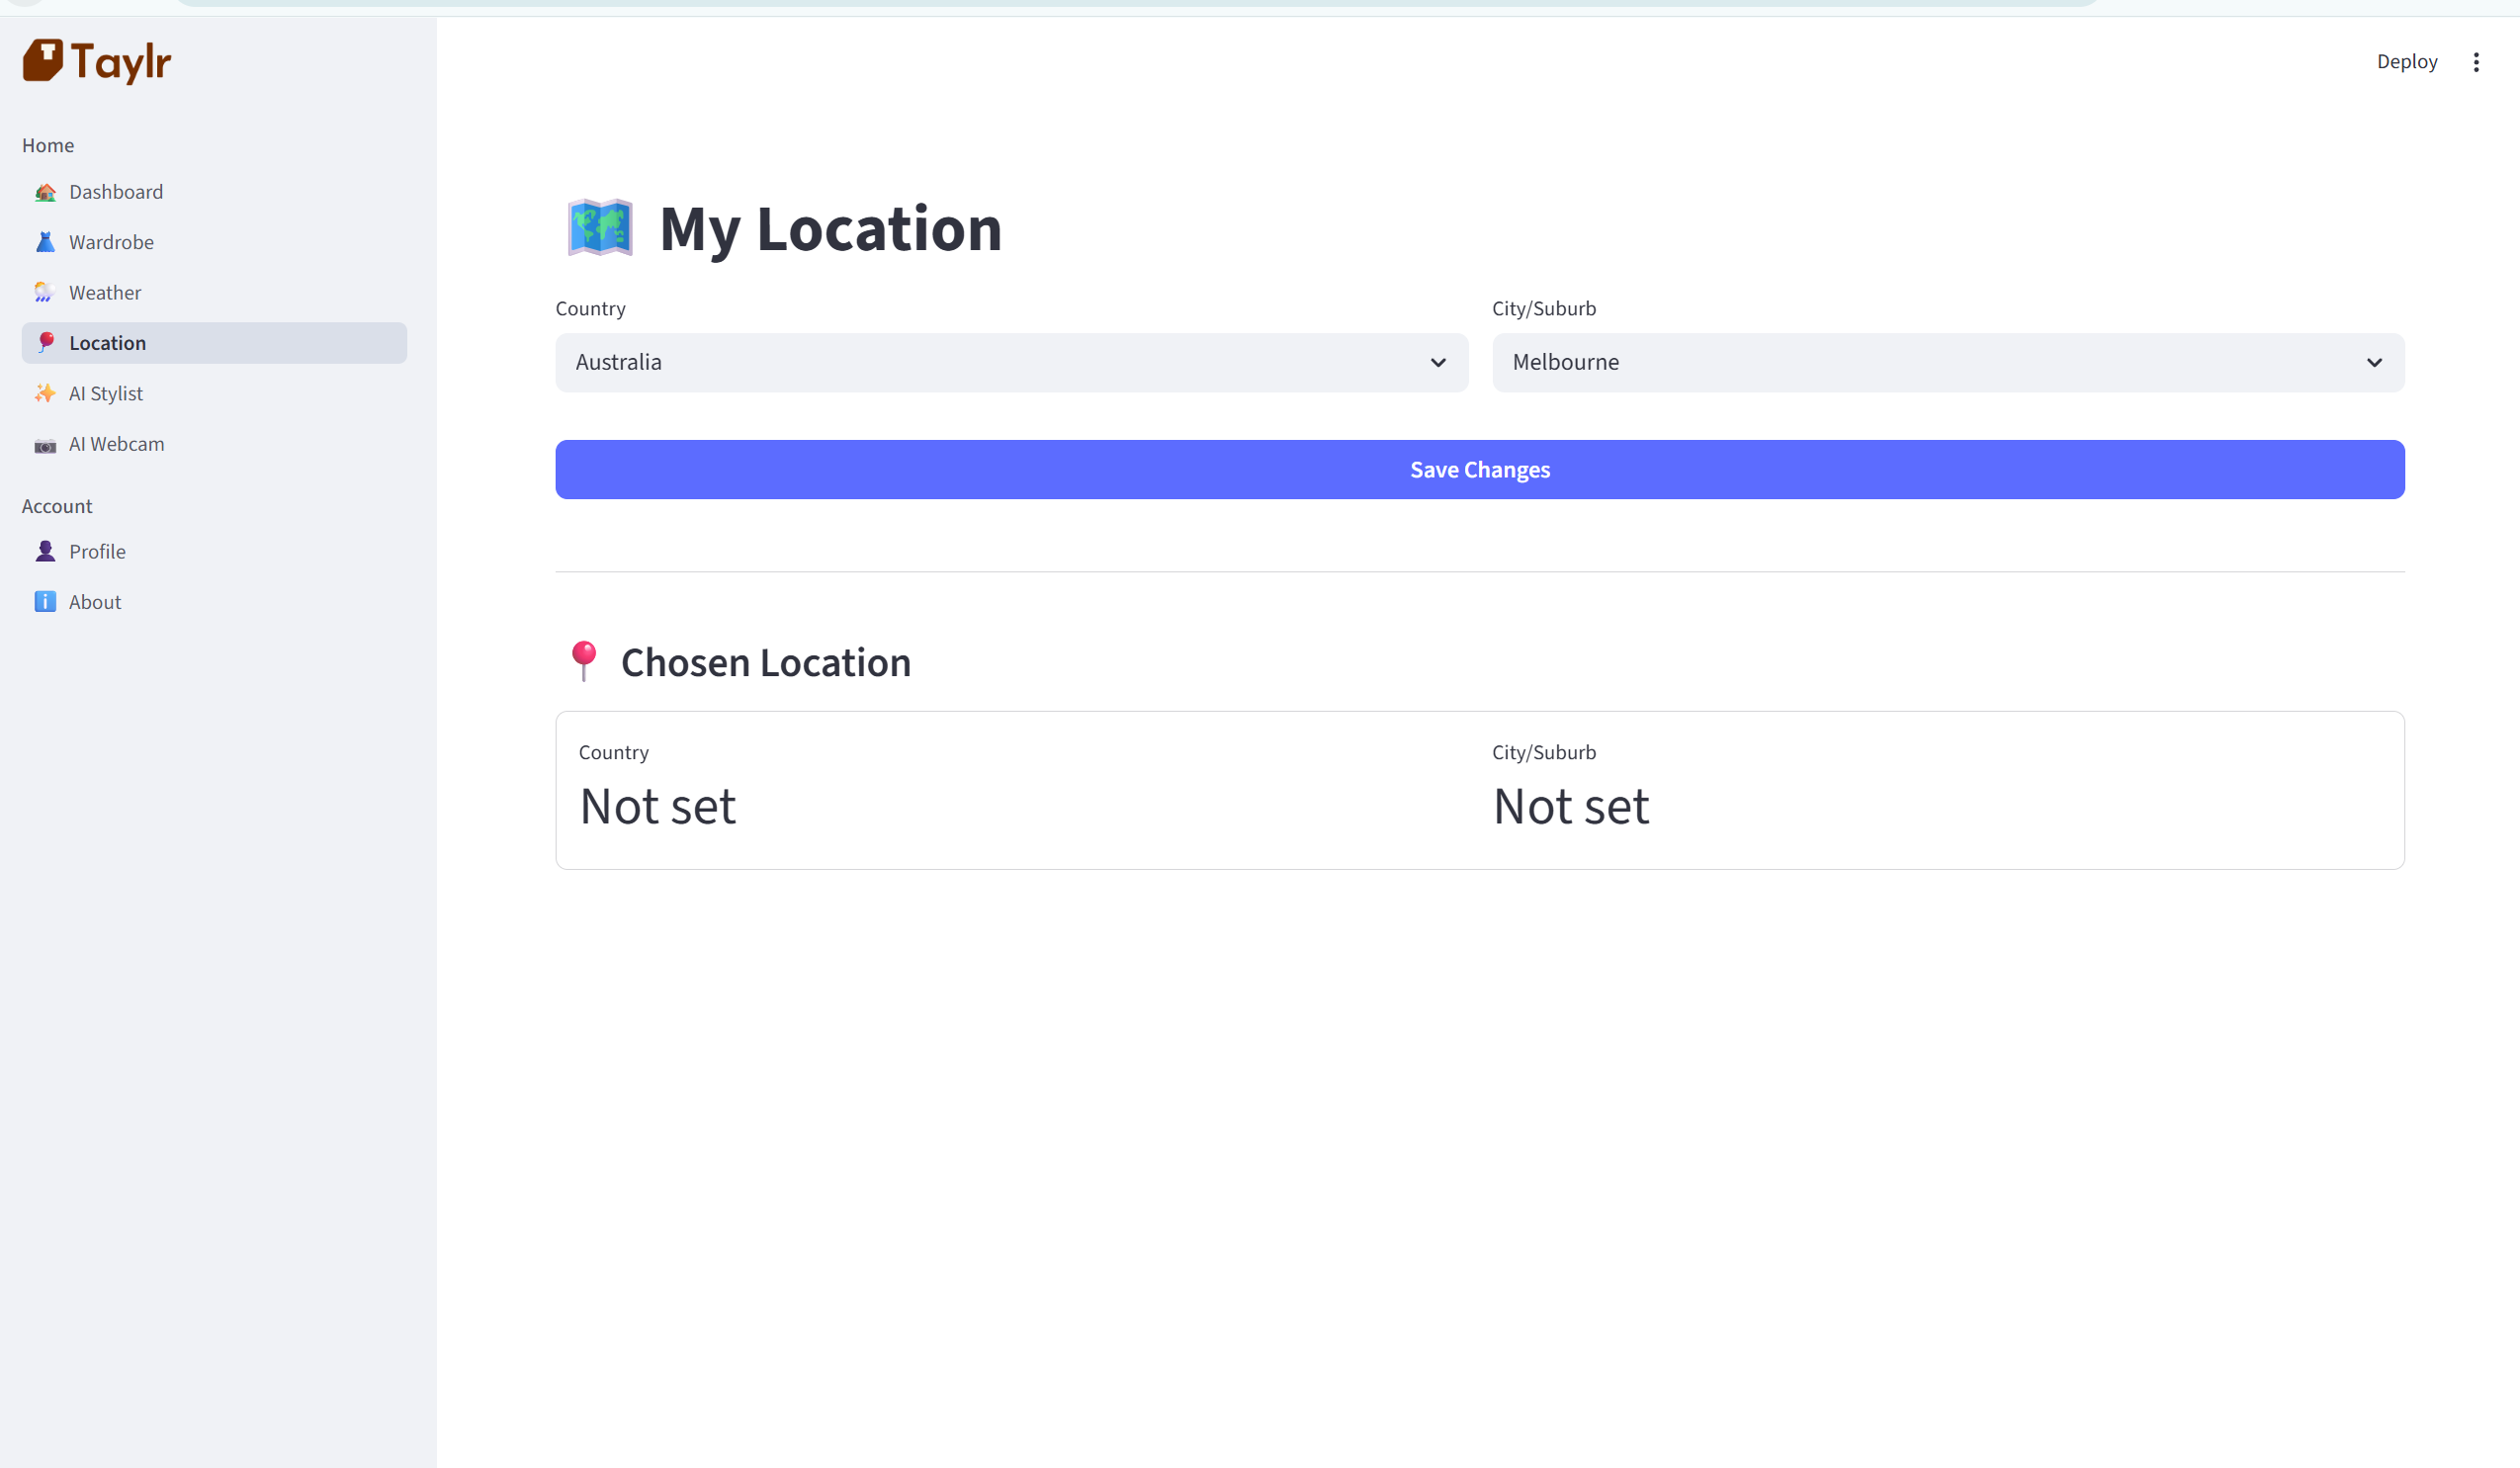2520x1468 pixels.
Task: Click the My Location map emoji
Action: (x=600, y=228)
